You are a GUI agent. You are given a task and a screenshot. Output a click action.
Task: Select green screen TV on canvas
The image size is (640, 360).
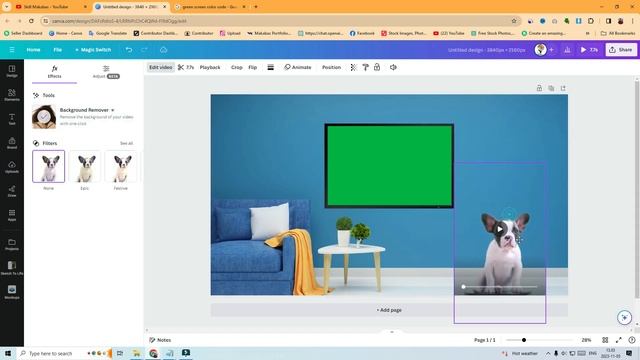[x=389, y=166]
